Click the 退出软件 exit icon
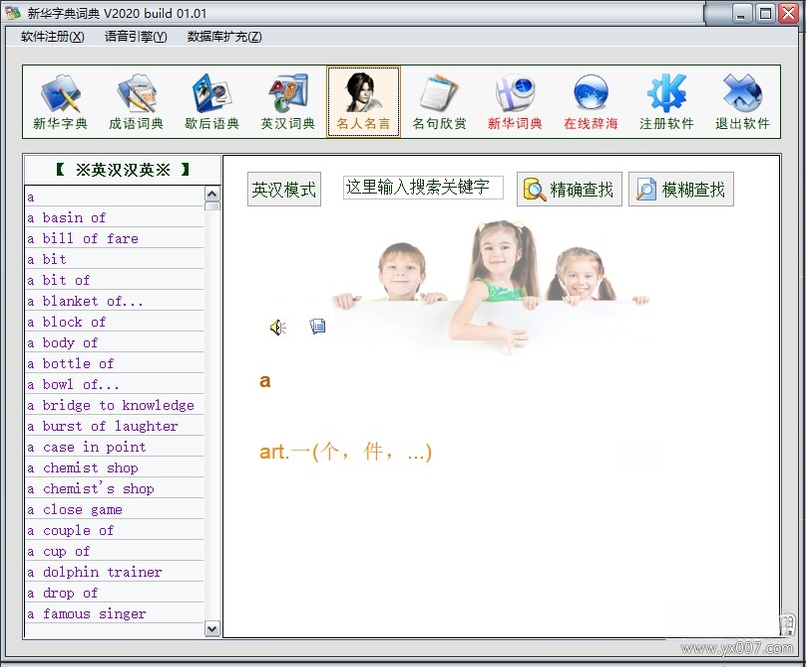The width and height of the screenshot is (806, 667). [742, 102]
